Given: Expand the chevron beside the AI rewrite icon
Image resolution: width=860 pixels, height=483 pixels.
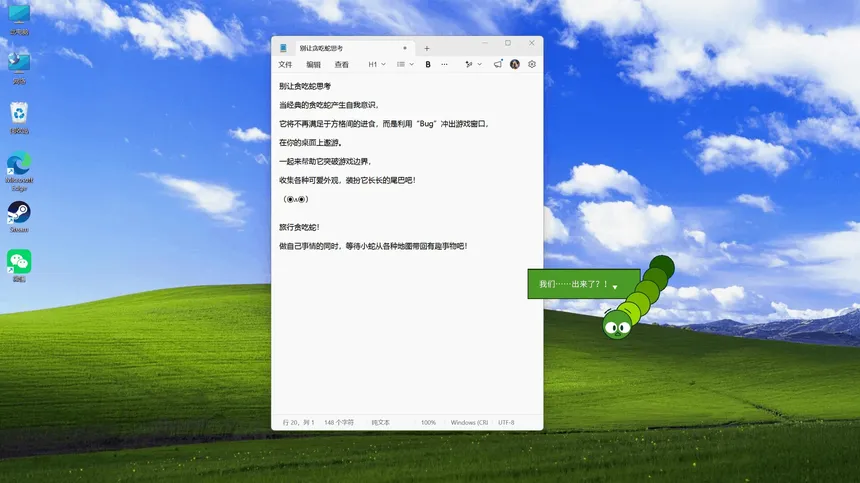Looking at the screenshot, I should (479, 65).
